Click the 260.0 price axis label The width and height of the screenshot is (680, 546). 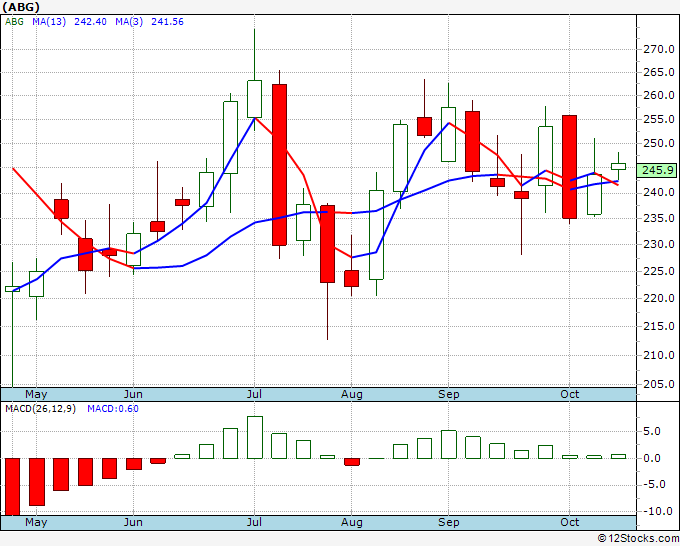pos(658,95)
